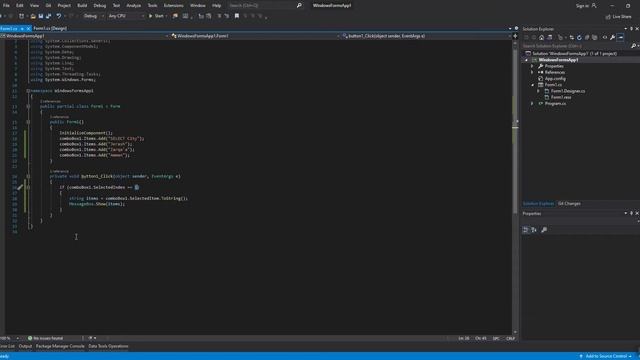640x360 pixels.
Task: Open the Build menu
Action: click(82, 5)
